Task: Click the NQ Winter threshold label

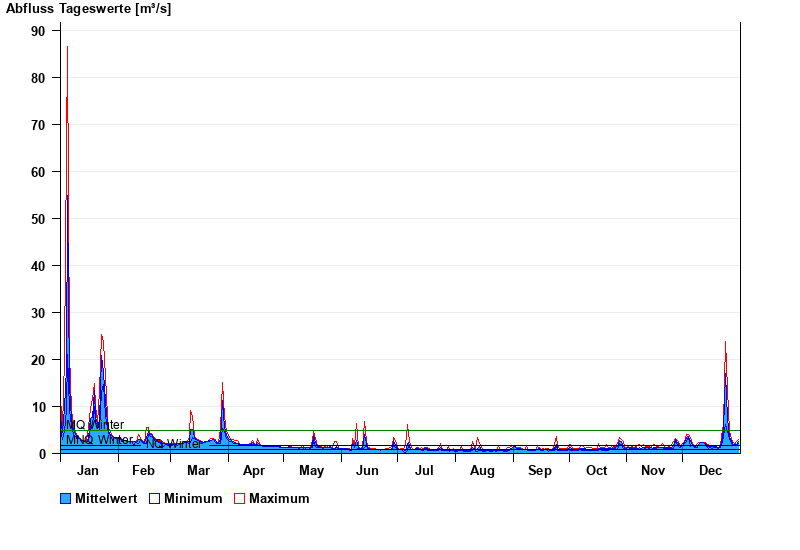Action: pyautogui.click(x=176, y=444)
